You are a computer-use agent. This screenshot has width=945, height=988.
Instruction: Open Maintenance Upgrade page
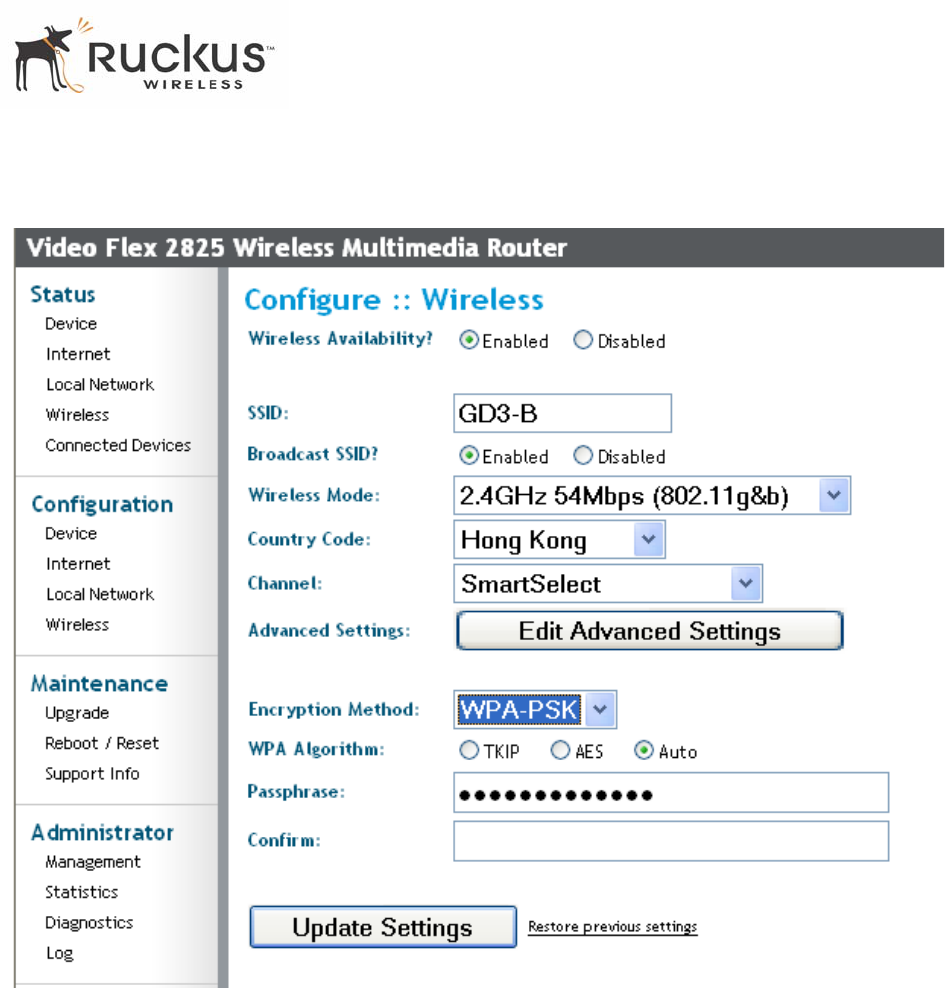(x=77, y=713)
